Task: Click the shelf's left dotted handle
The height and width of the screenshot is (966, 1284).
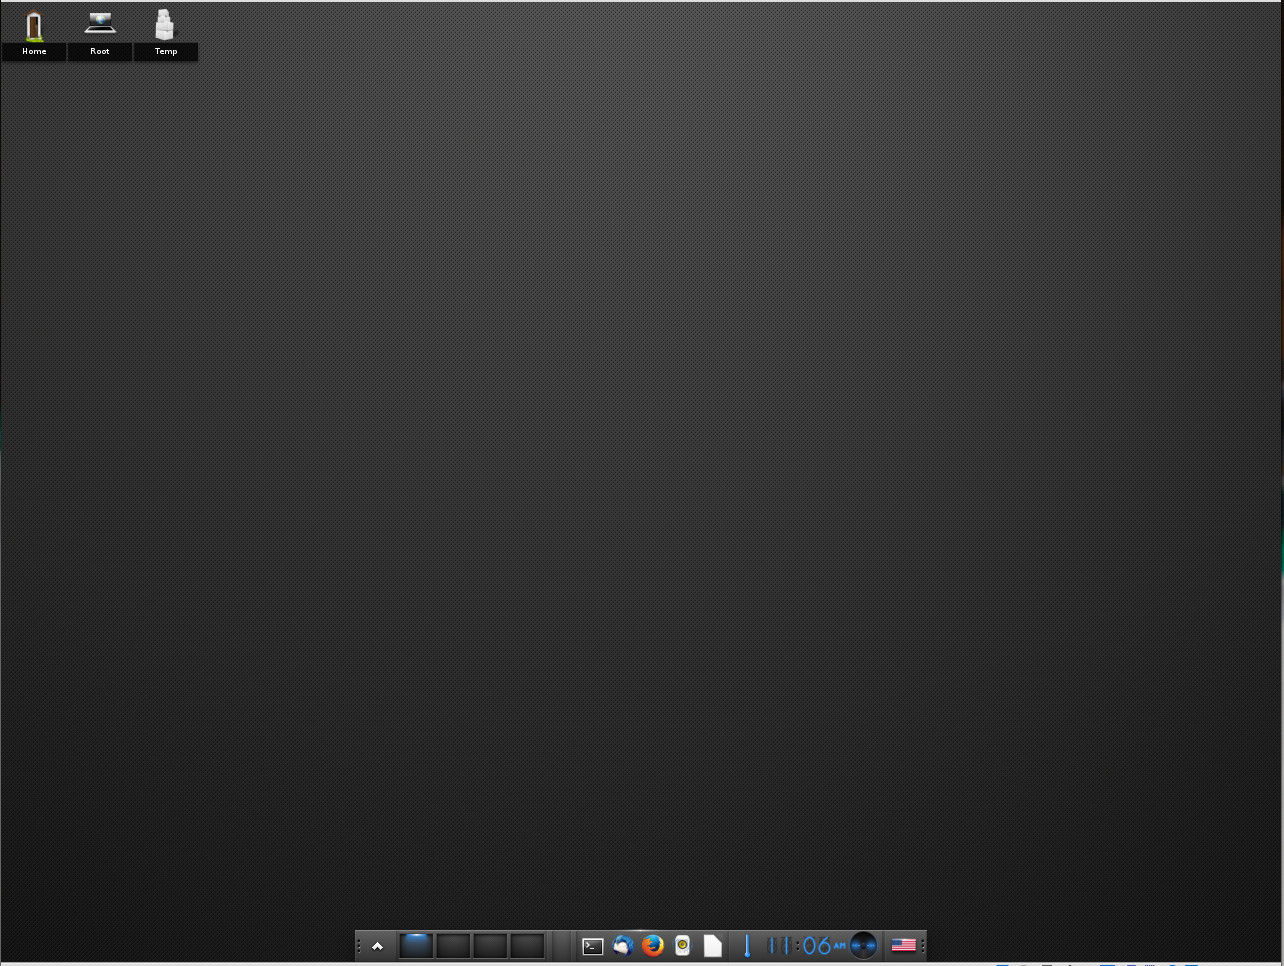Action: 359,946
